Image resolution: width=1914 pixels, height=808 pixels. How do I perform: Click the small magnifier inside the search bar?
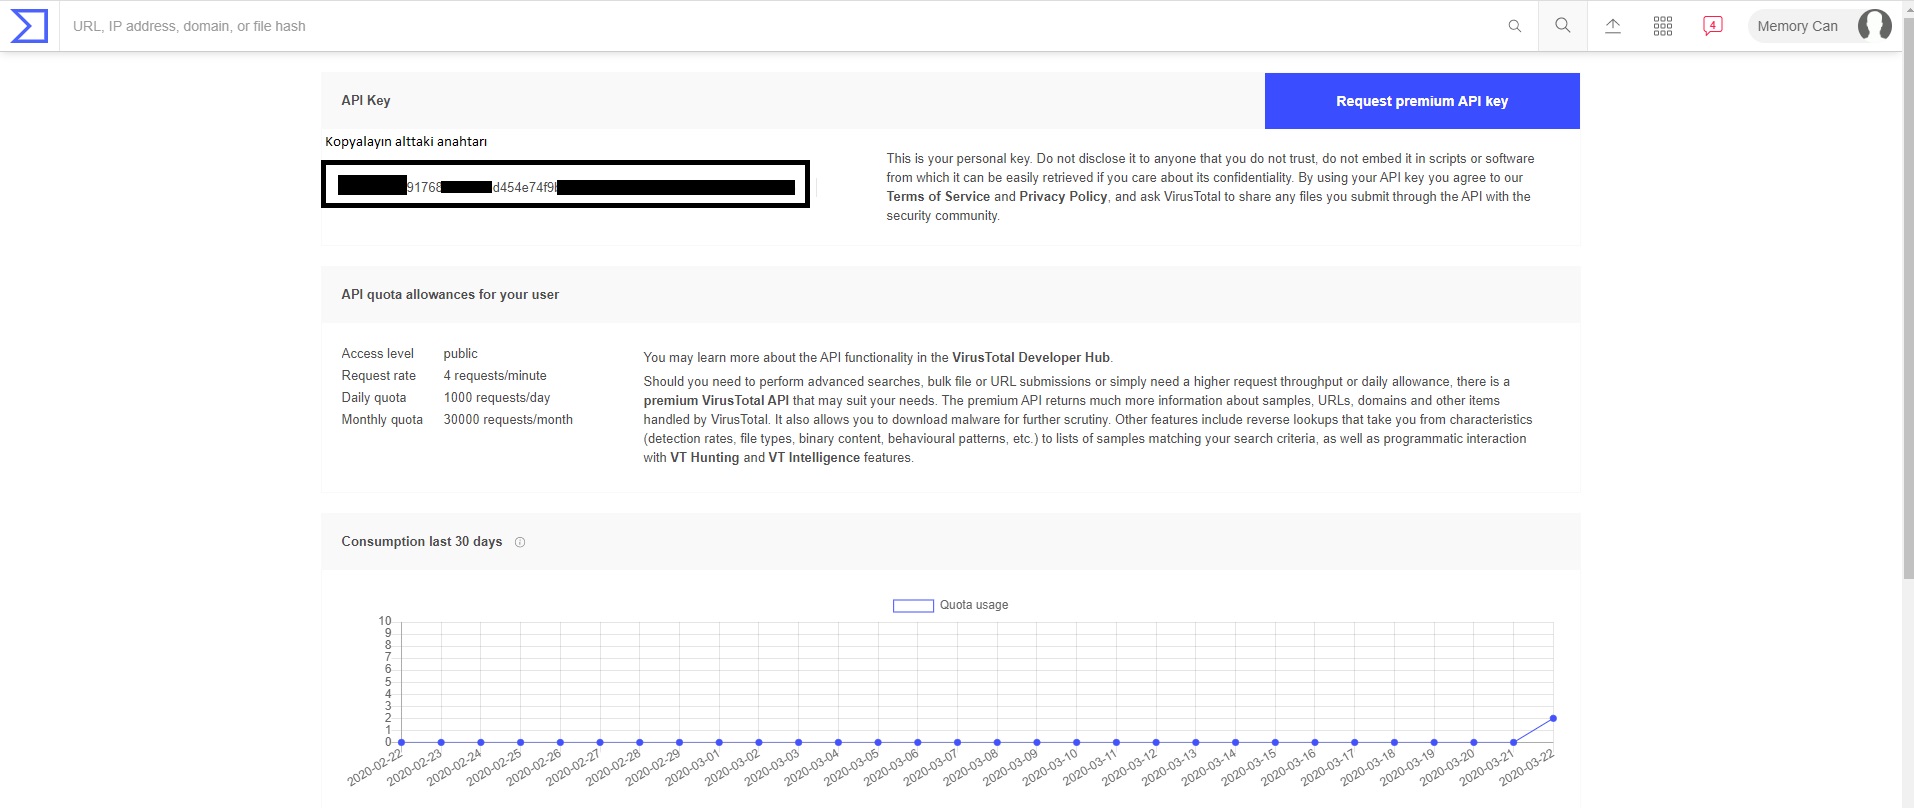point(1515,26)
